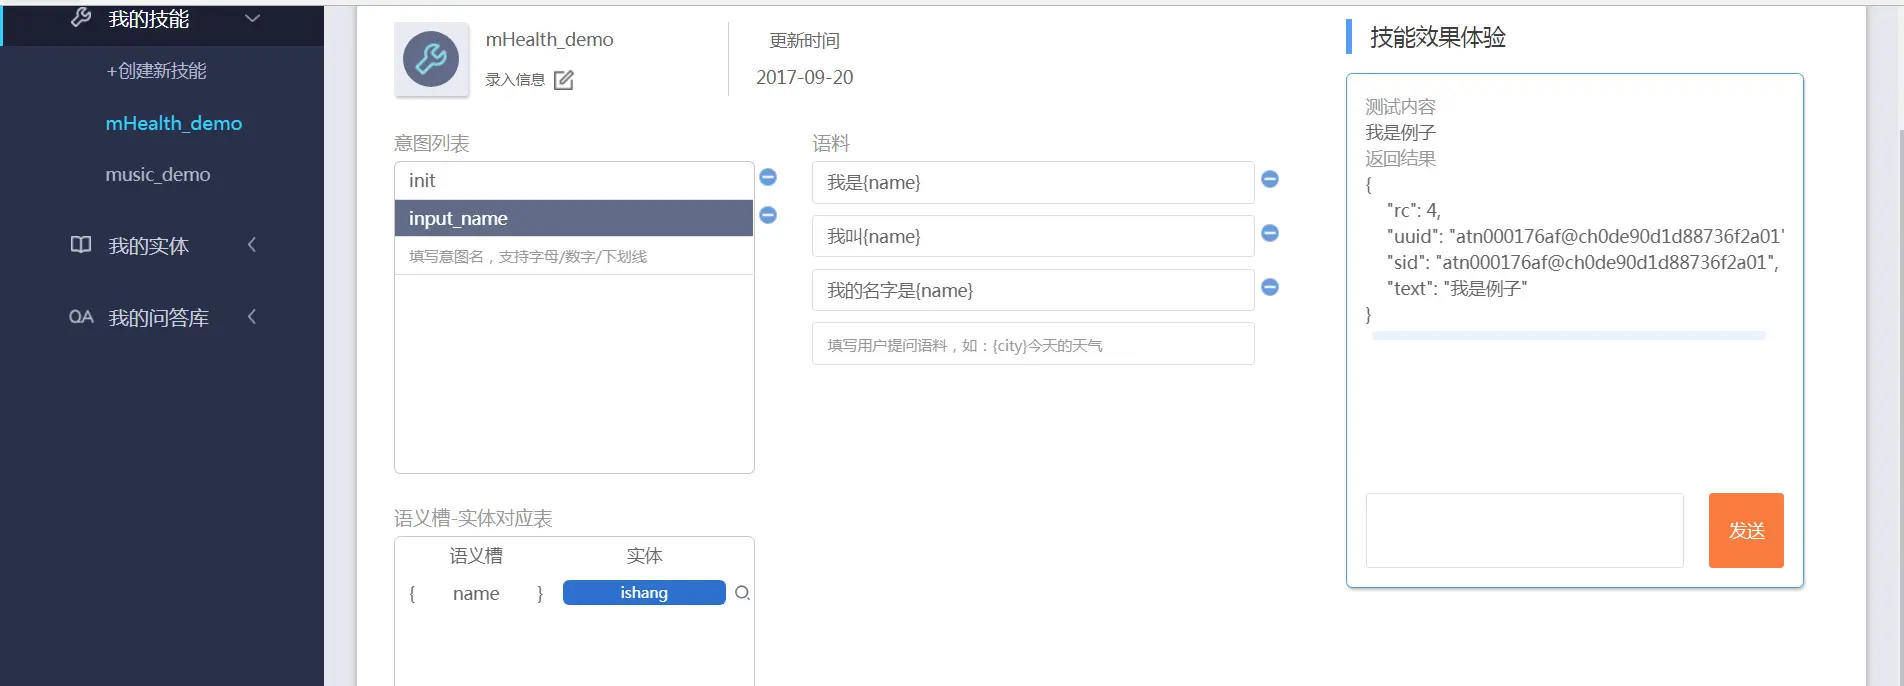
Task: Expand the 我的问答库 section chevron
Action: tap(252, 317)
